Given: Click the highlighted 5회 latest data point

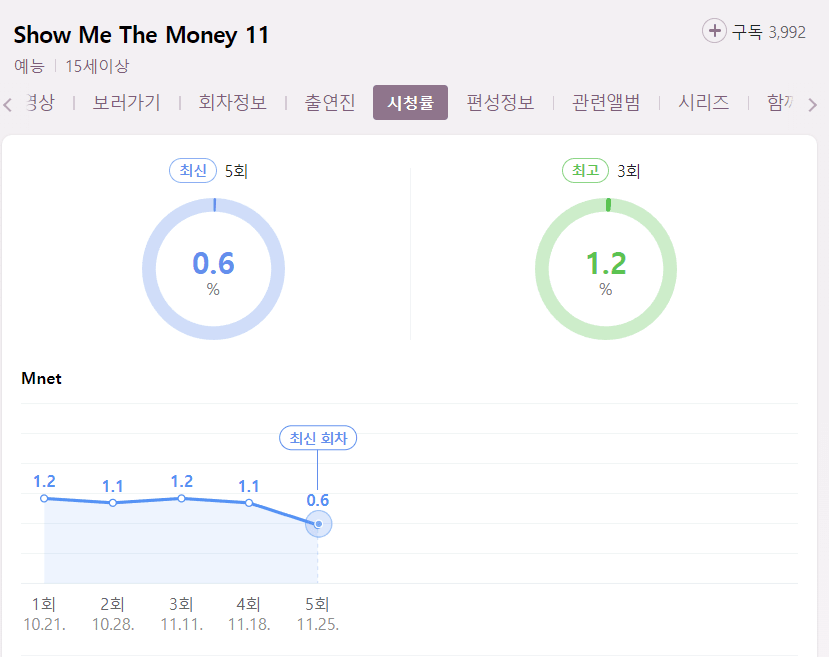Looking at the screenshot, I should 318,523.
